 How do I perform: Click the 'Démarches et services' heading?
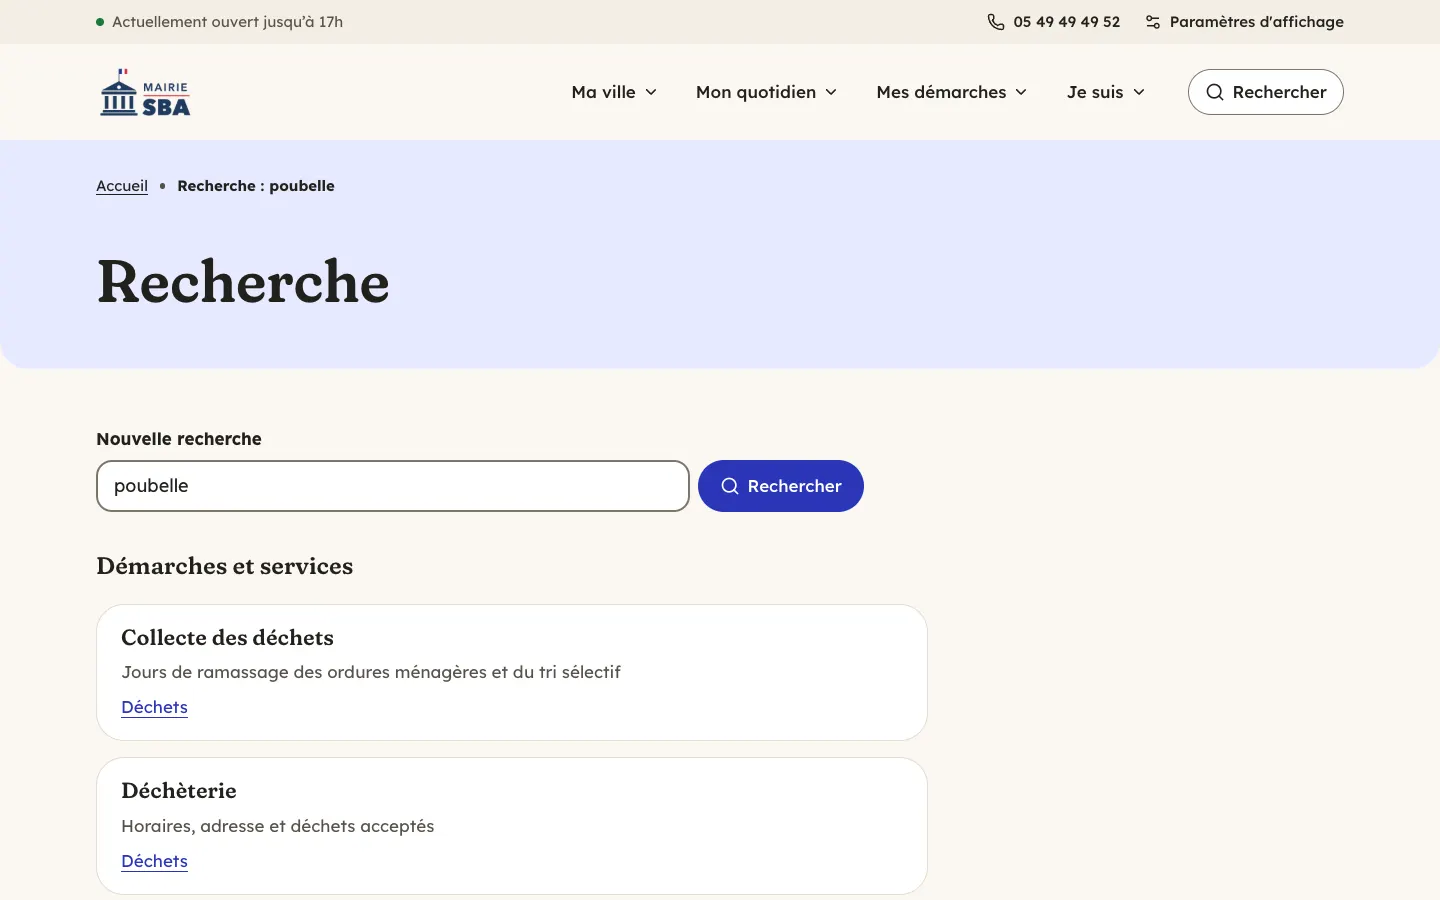coord(225,566)
